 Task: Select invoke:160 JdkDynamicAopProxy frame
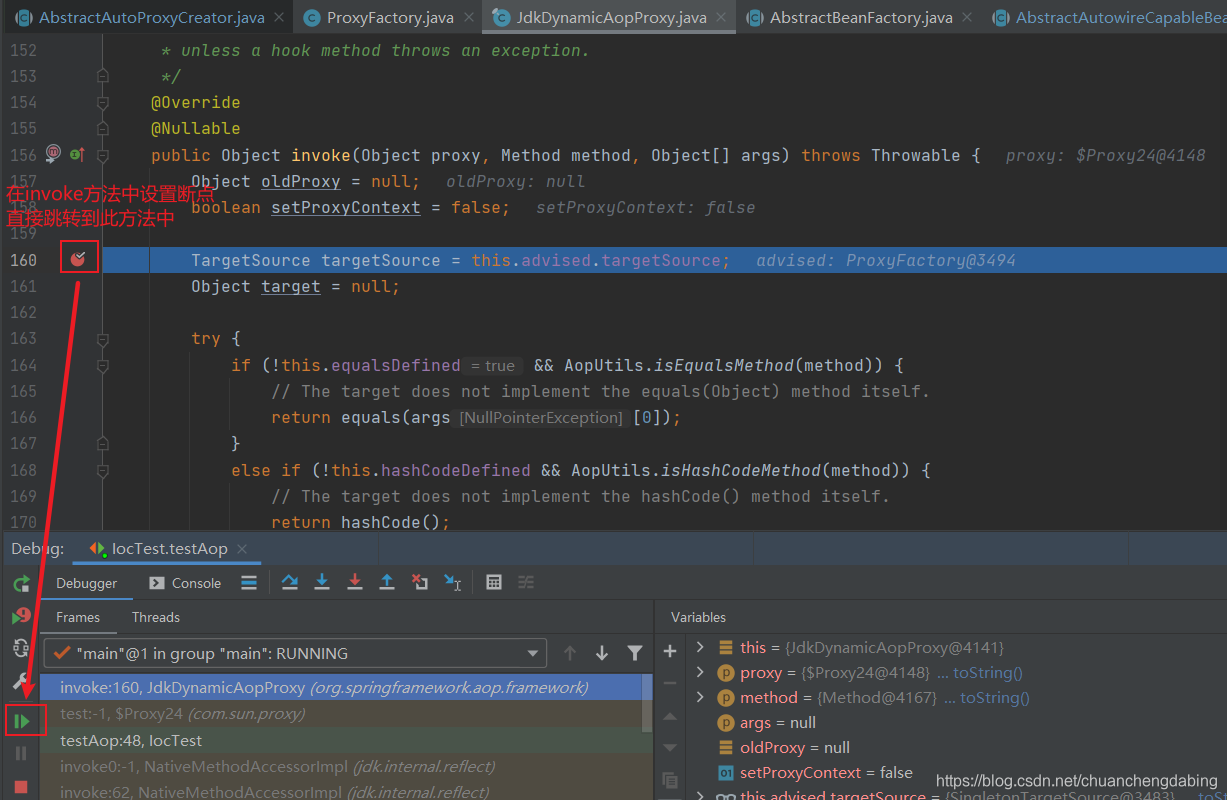340,687
